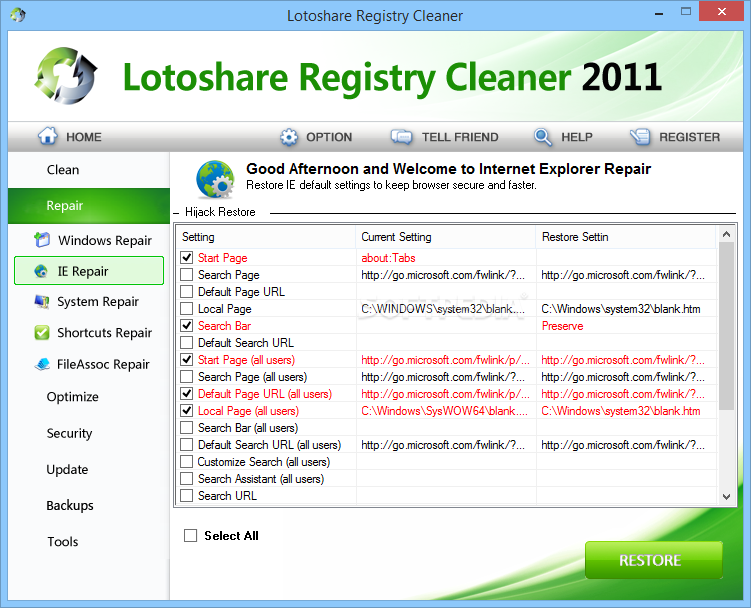Click the Setting column header
The image size is (751, 608).
[266, 237]
